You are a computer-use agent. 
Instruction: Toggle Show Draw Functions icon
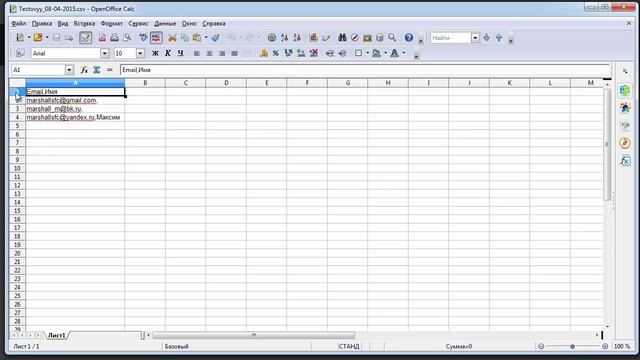[x=326, y=38]
